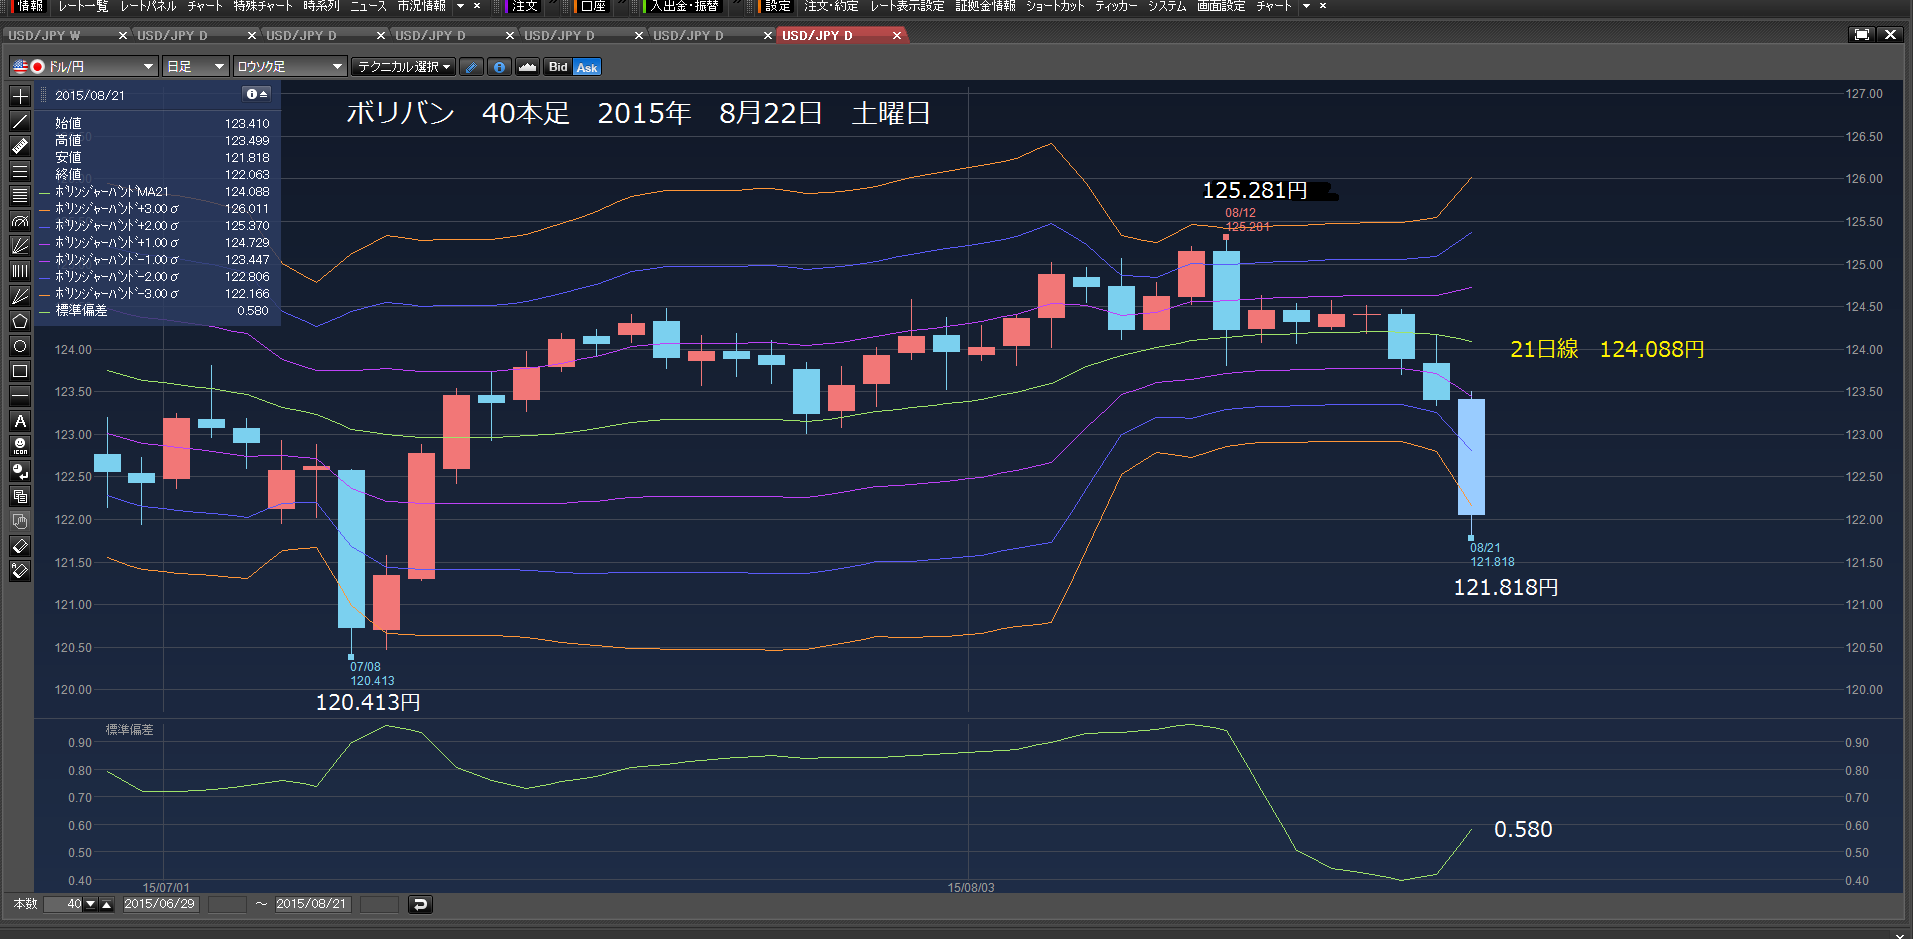Open the 本数 bar count dropdown arrow
The width and height of the screenshot is (1913, 939).
click(91, 904)
